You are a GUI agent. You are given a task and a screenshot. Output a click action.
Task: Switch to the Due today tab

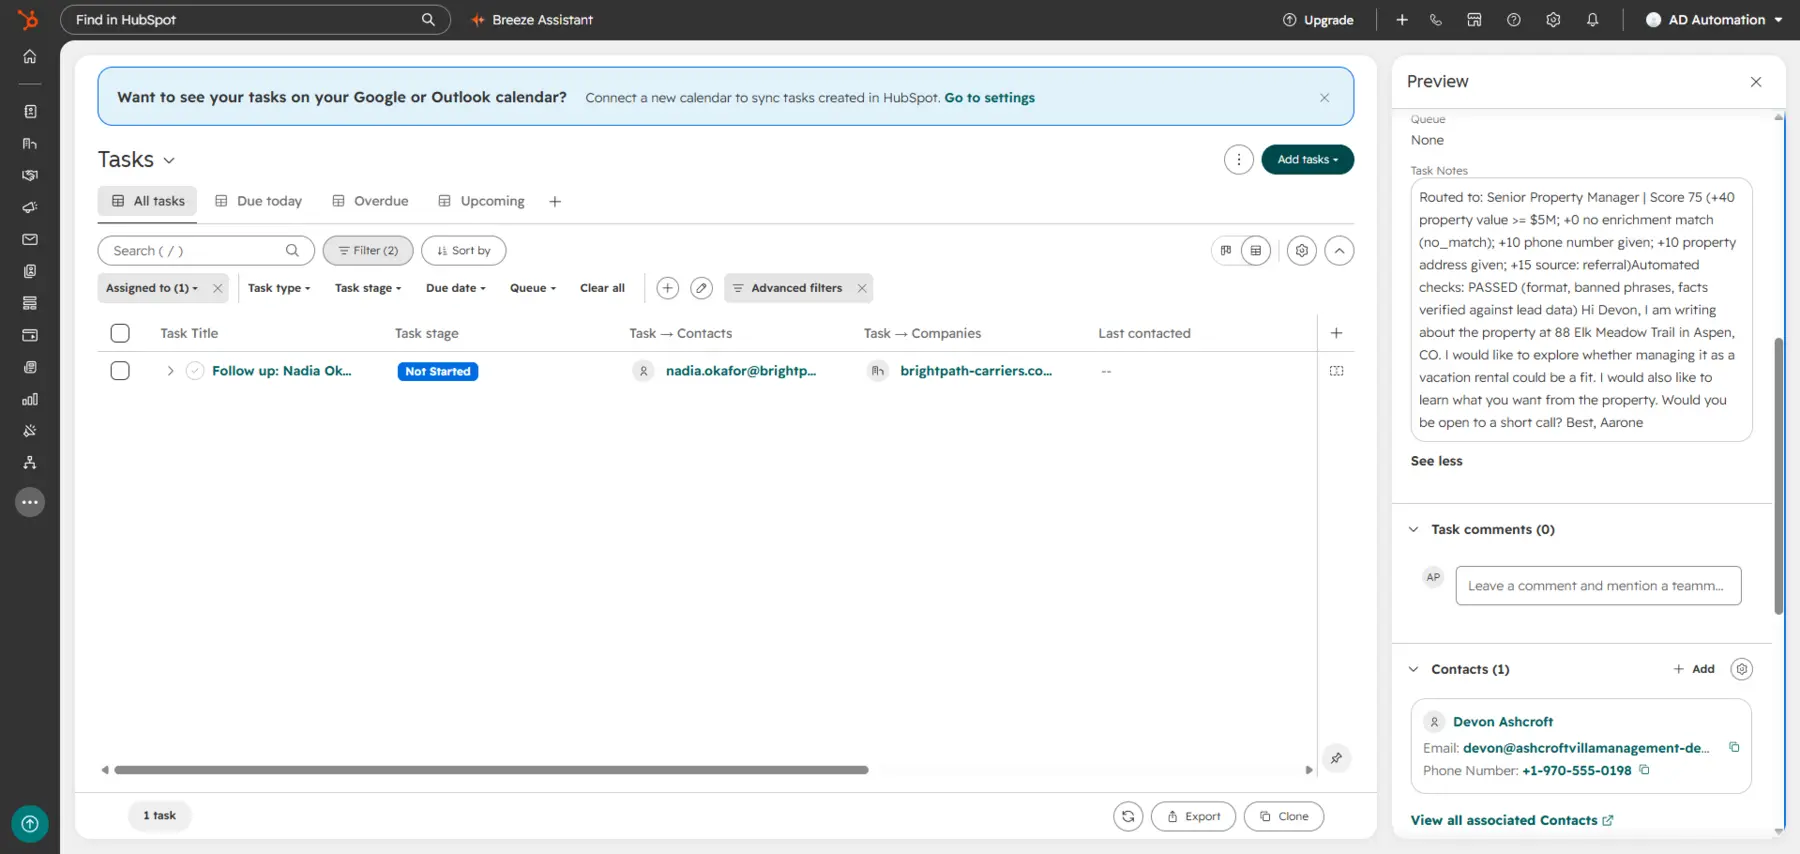259,201
